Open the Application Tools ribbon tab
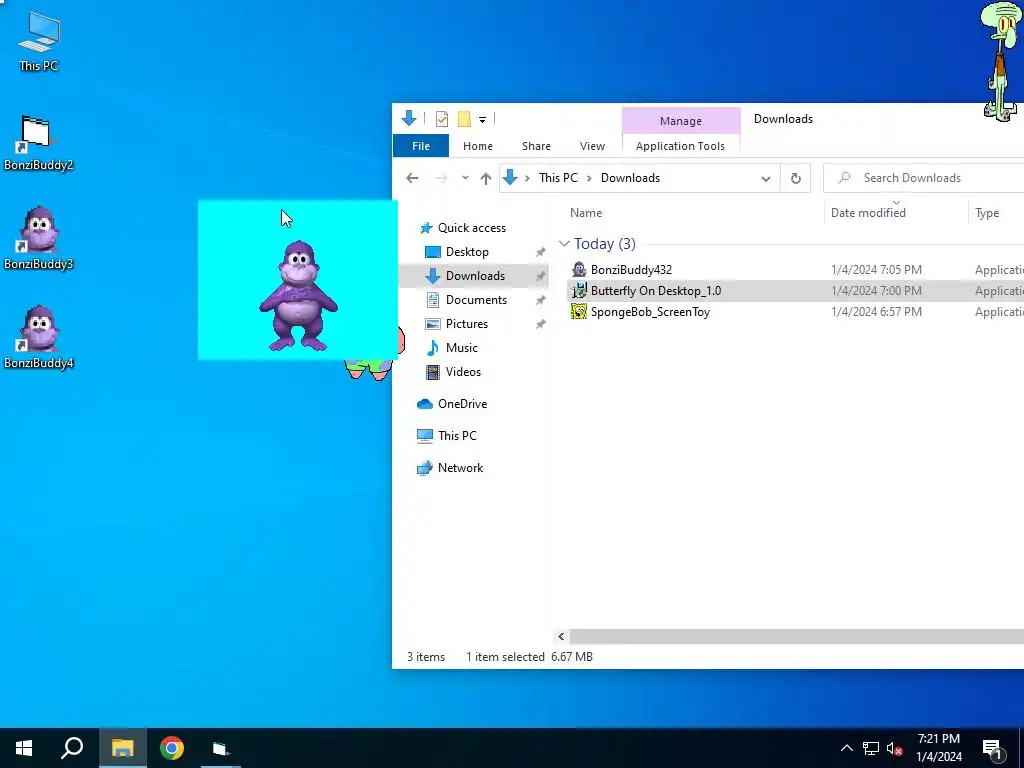This screenshot has height=768, width=1024. coord(680,146)
